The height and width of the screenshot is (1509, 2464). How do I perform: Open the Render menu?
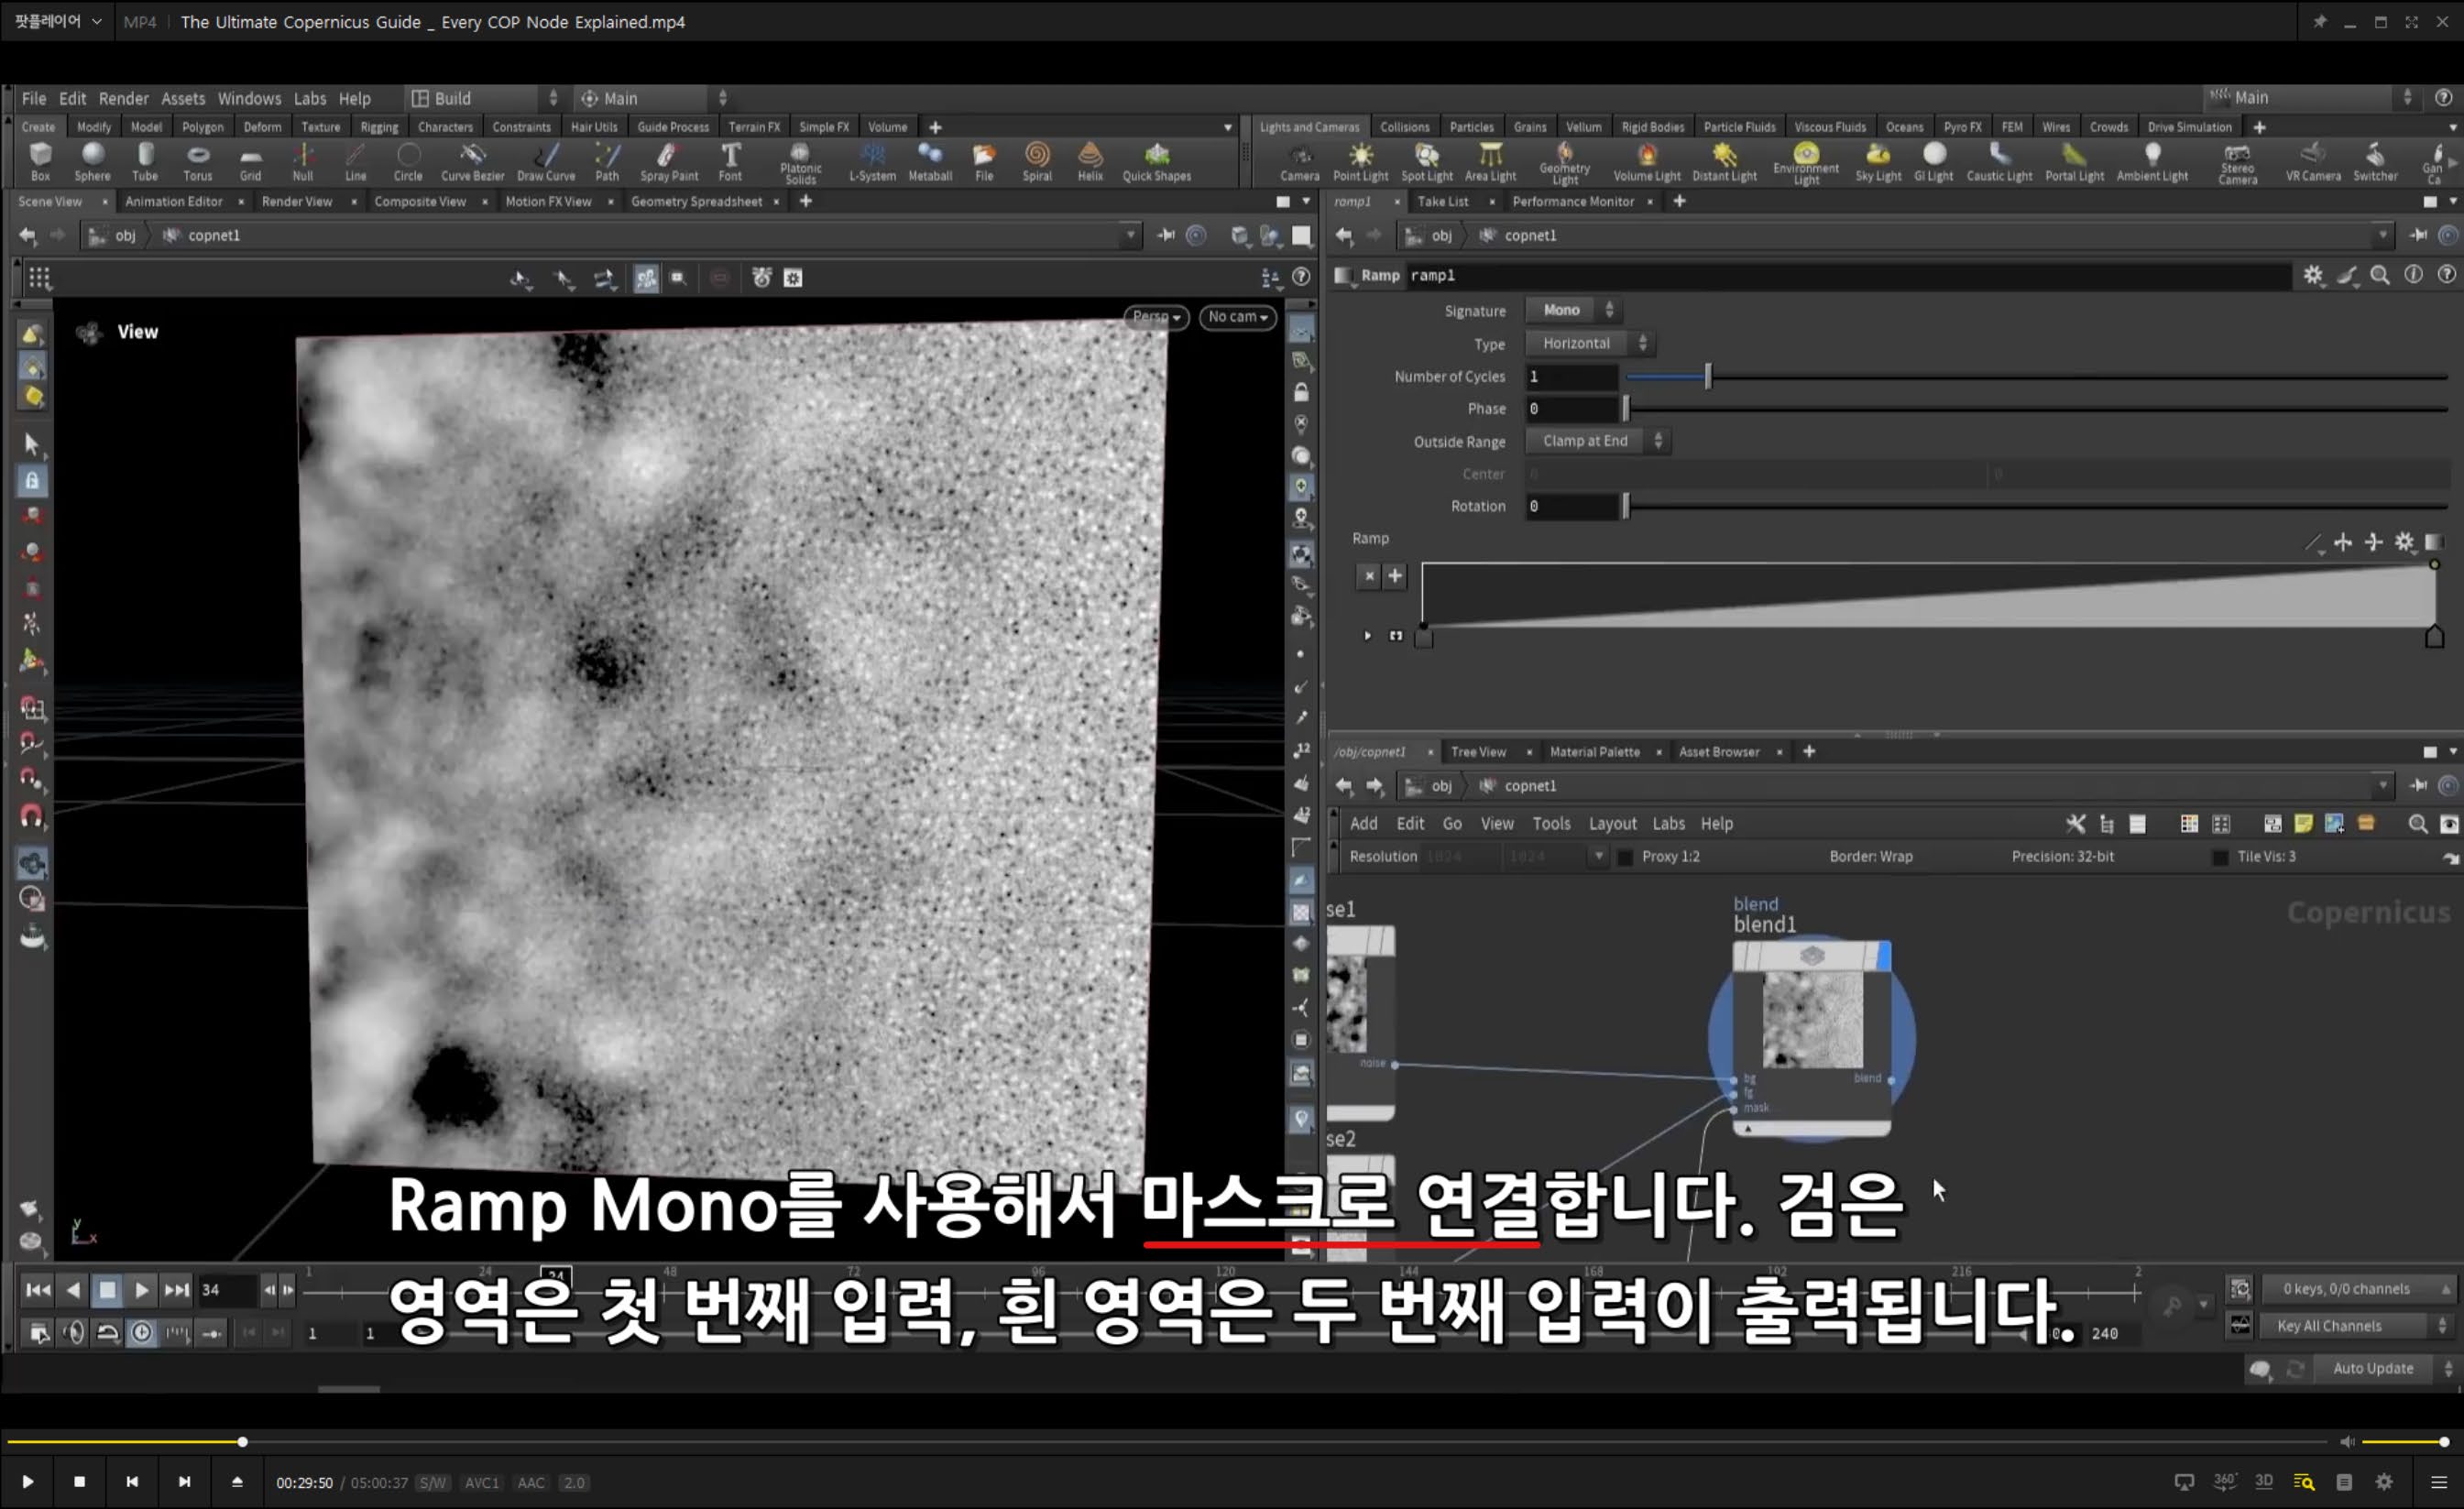coord(123,98)
